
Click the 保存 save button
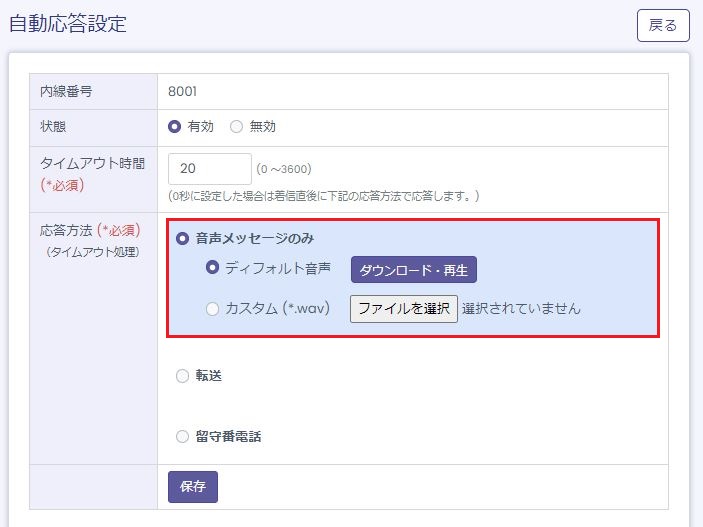(x=193, y=487)
